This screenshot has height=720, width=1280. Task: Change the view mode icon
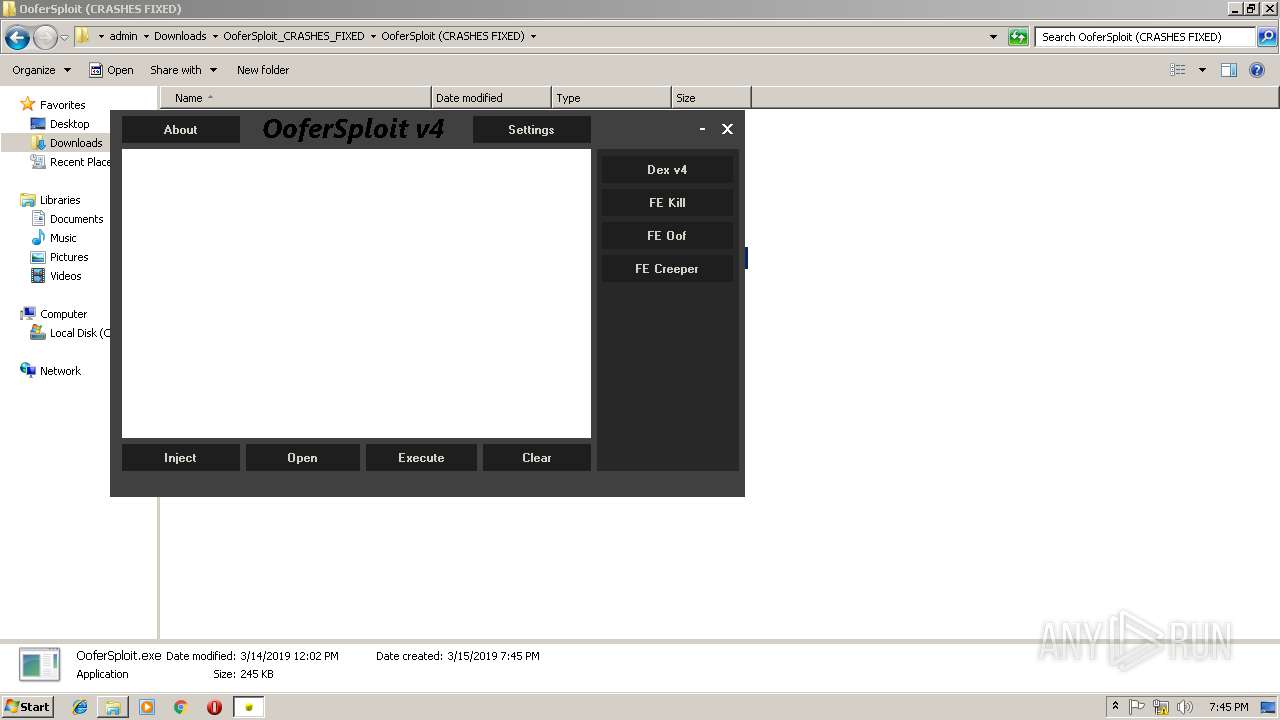1178,70
